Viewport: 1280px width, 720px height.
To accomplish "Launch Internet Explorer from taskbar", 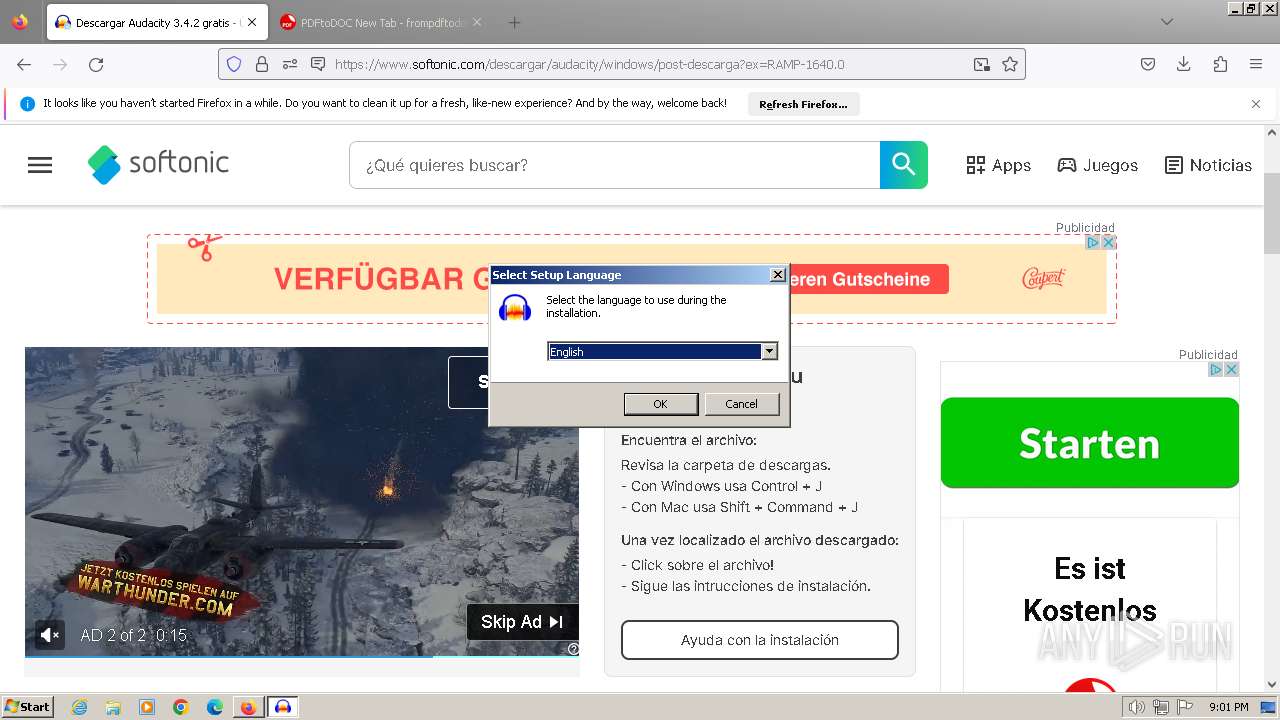I will pos(80,707).
